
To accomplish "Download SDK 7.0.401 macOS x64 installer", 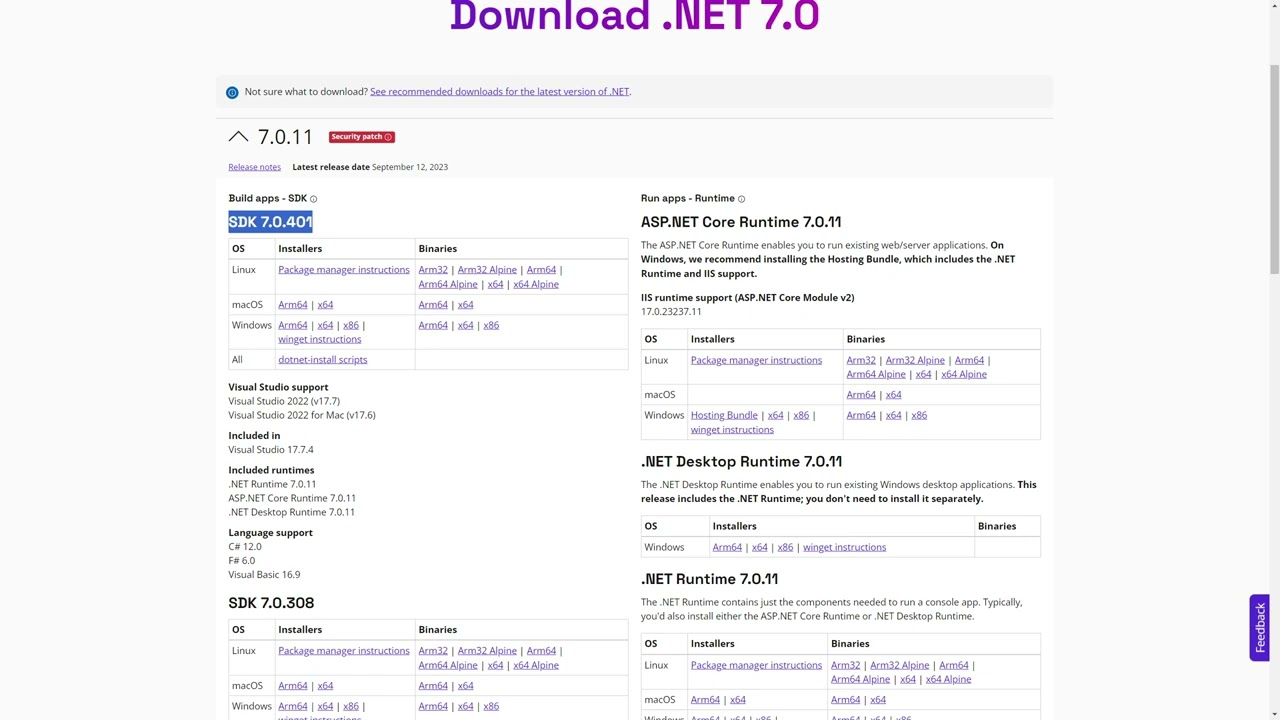I will click(x=325, y=305).
